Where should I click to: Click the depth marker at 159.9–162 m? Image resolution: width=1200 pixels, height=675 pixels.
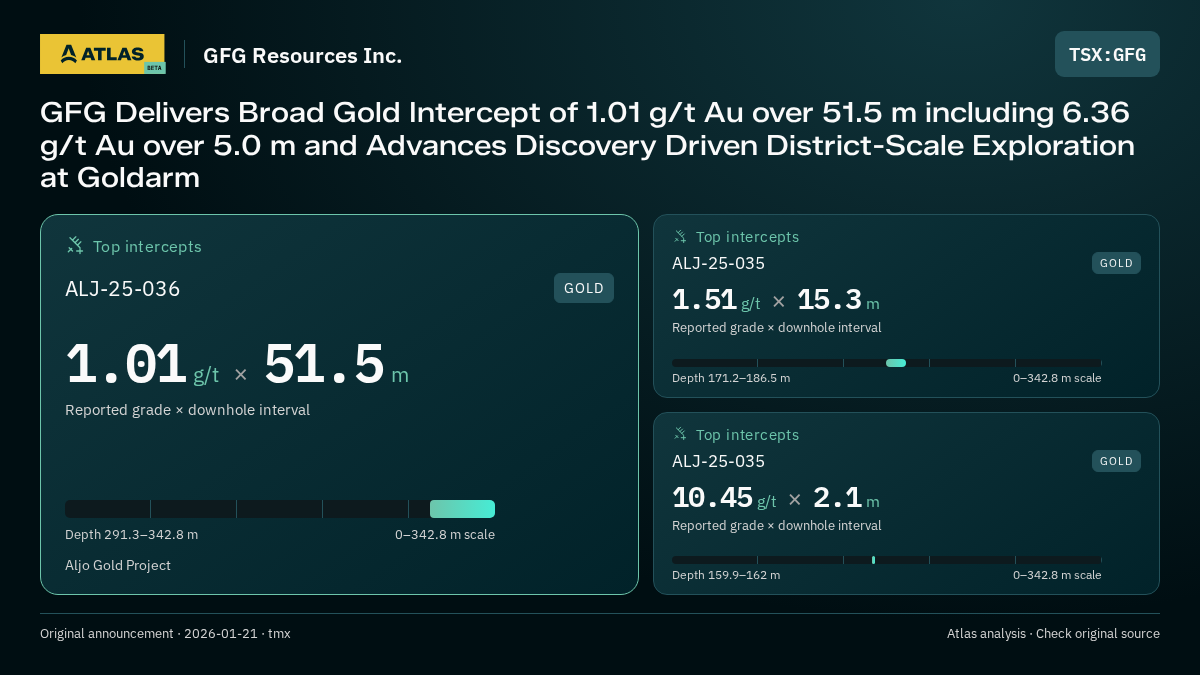[x=873, y=560]
